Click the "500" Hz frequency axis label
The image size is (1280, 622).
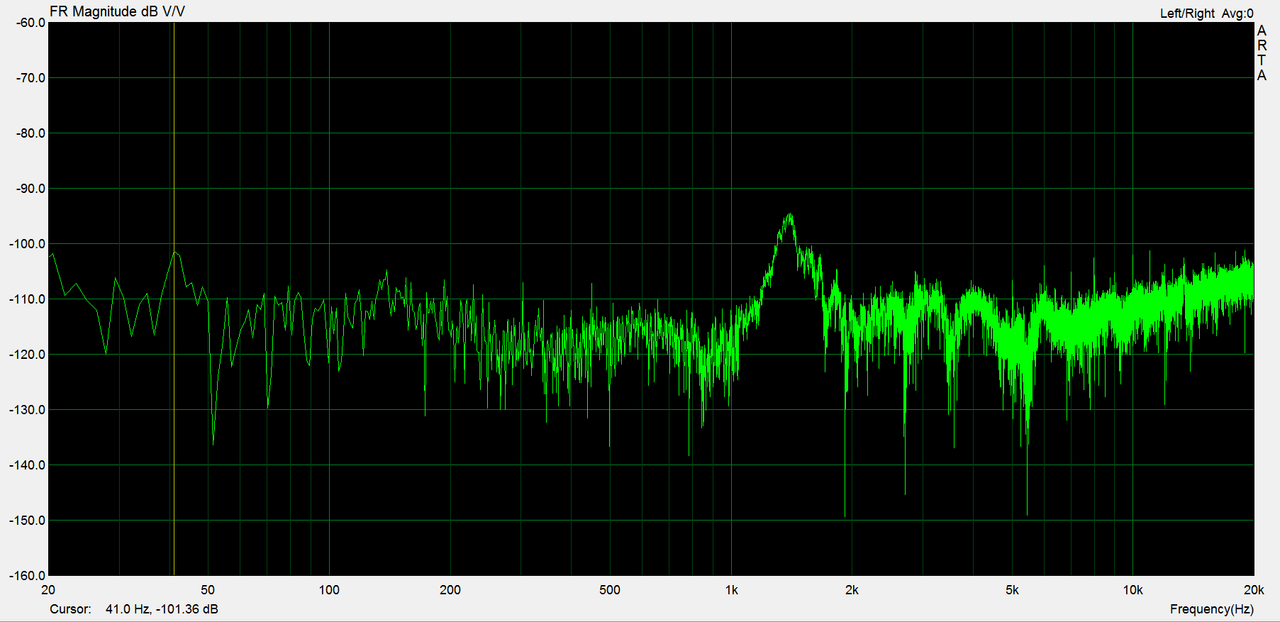click(610, 589)
